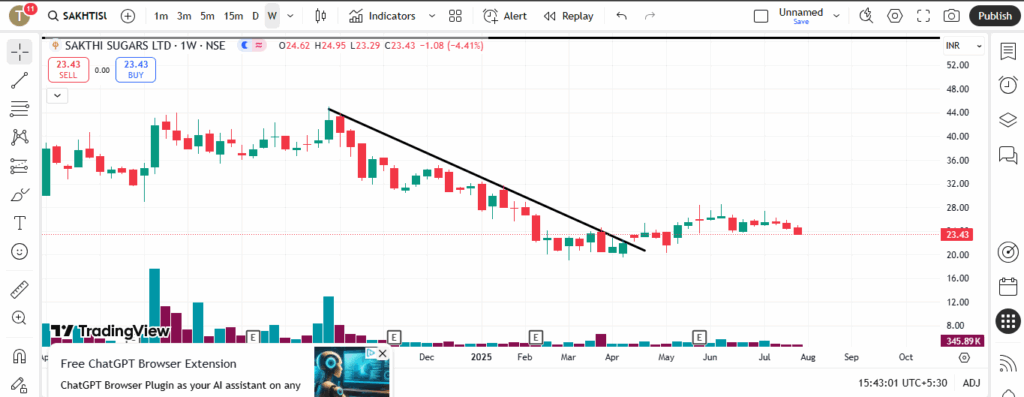Open the layout setup square icon
The height and width of the screenshot is (397, 1024).
(x=761, y=16)
